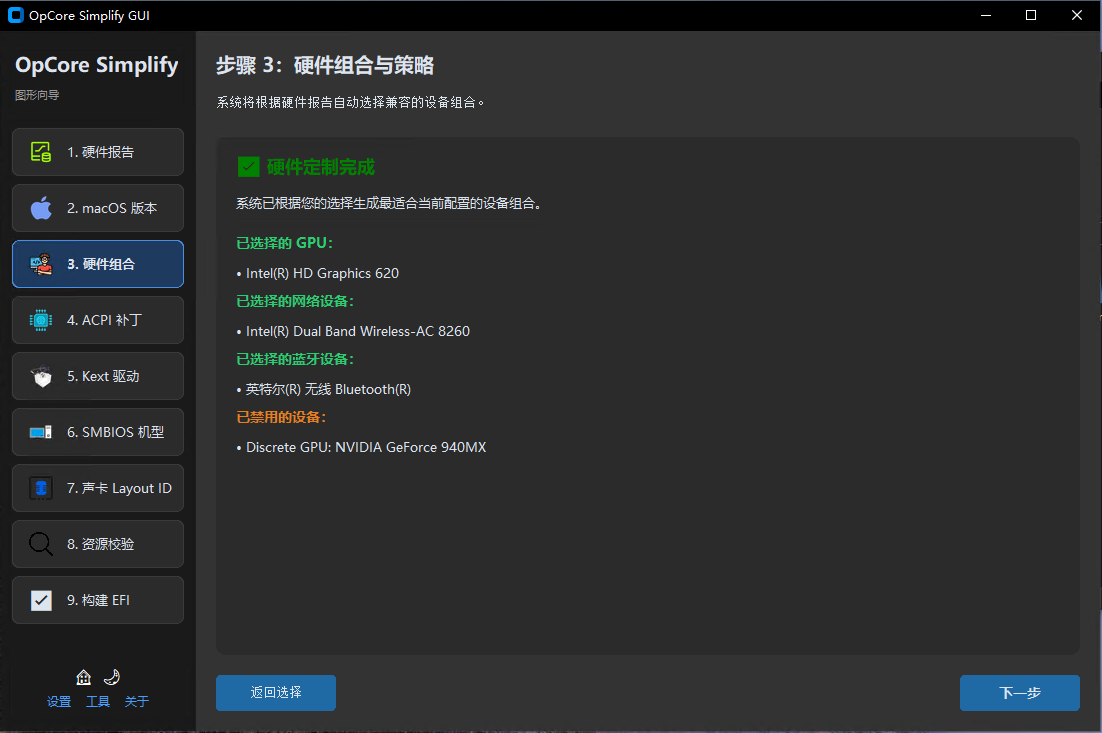Click the 已选择的网络设备: heading

point(295,301)
